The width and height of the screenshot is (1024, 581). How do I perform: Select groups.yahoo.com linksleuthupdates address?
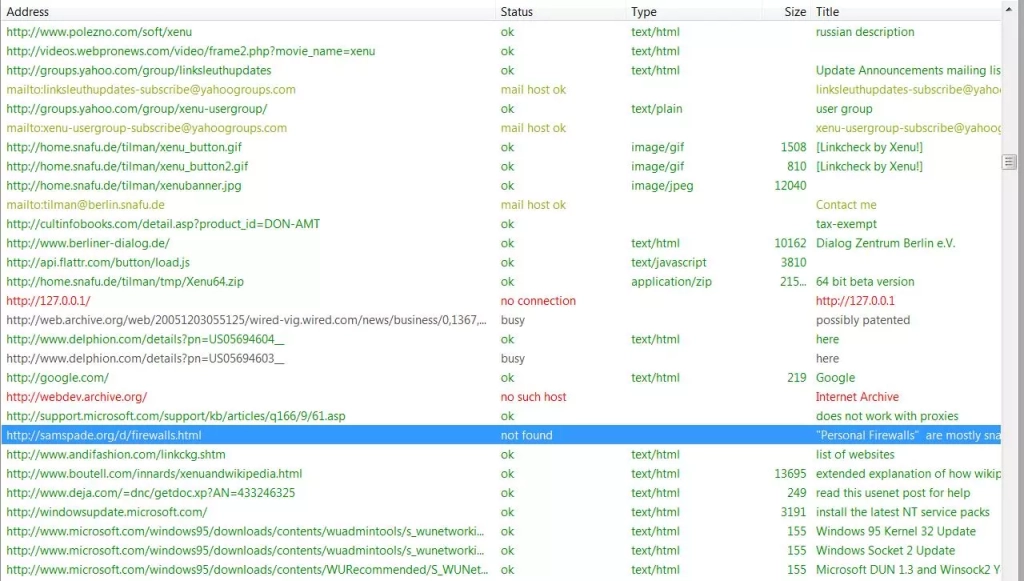[x=138, y=71]
